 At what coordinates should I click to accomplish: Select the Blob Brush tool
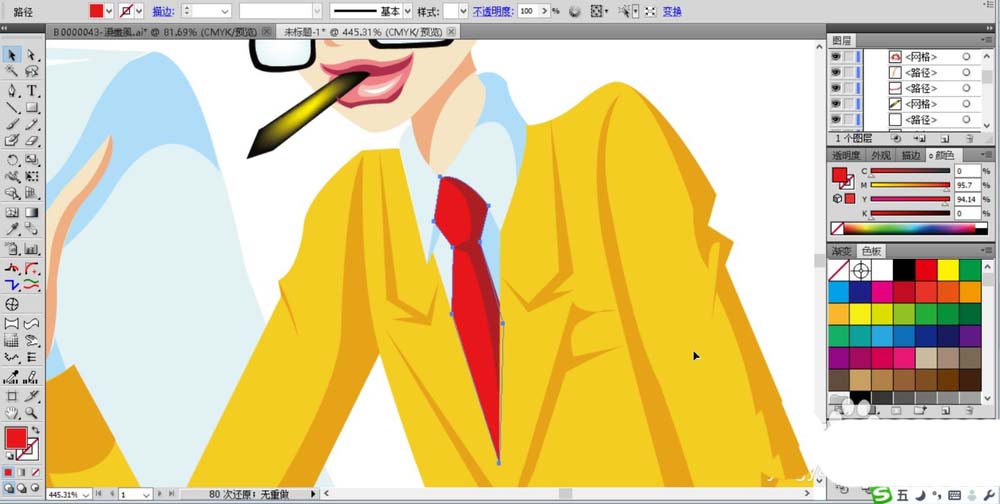tap(12, 140)
